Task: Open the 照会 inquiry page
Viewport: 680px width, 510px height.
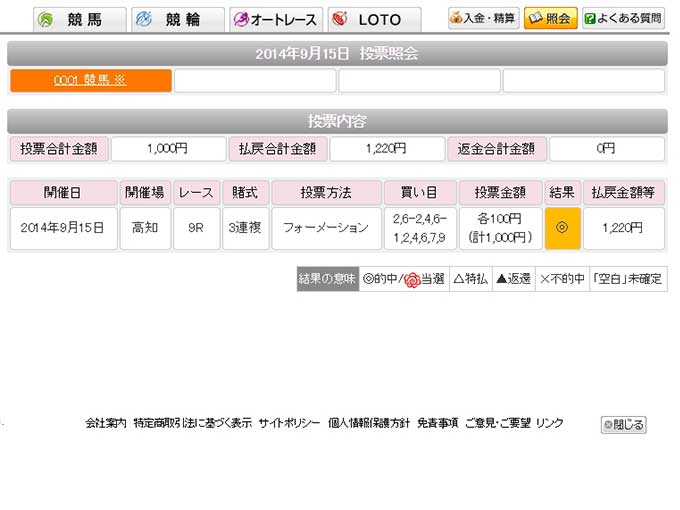Action: (550, 18)
